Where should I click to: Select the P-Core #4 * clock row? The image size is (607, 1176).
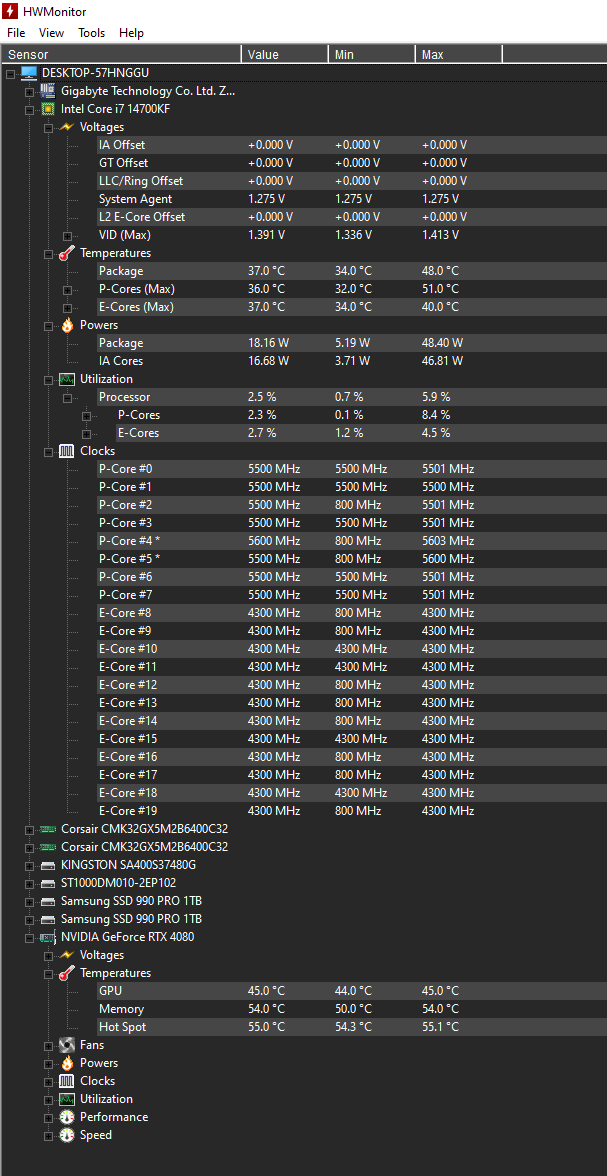tap(351, 541)
